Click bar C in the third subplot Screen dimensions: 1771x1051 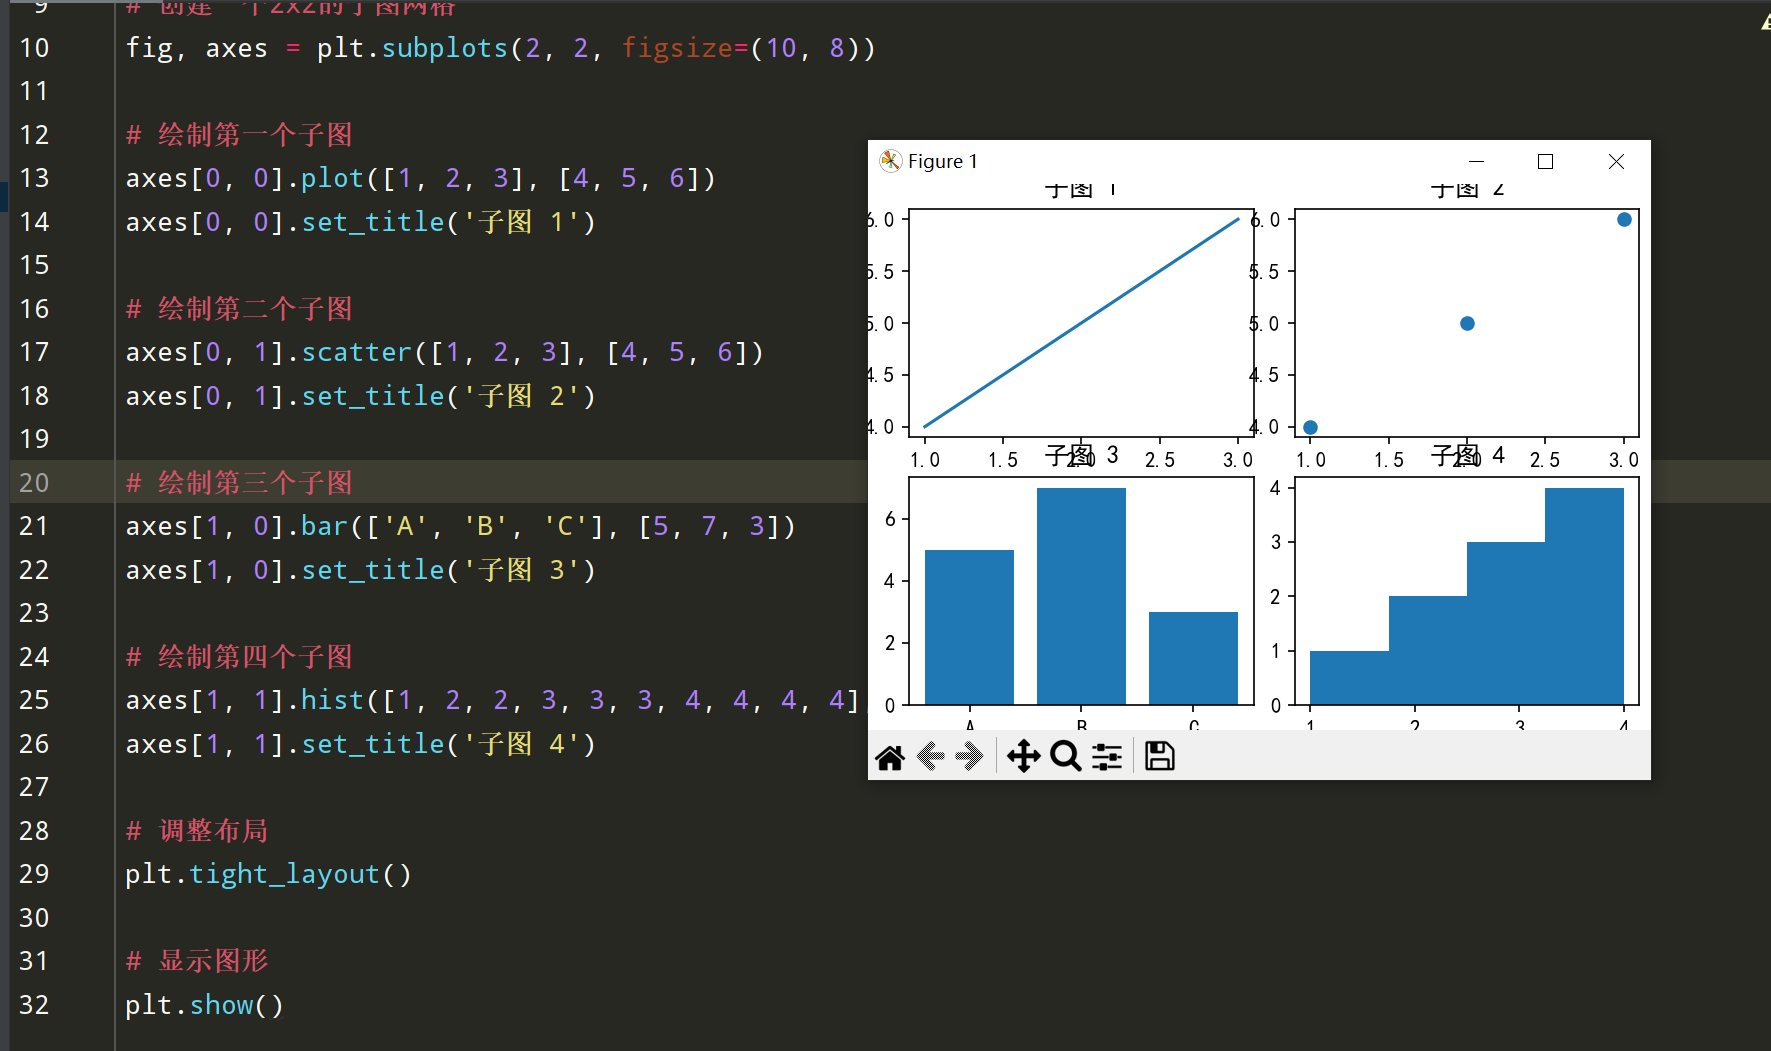pos(1193,658)
